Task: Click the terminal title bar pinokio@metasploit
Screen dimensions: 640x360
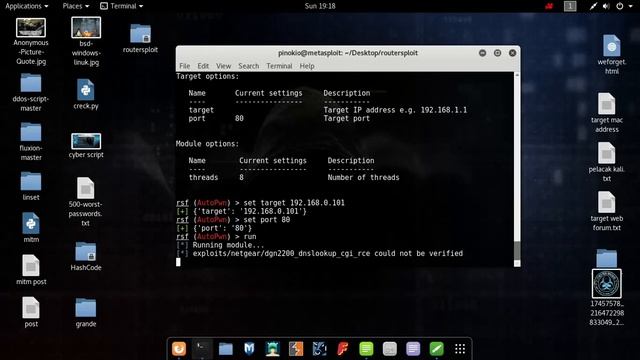Action: tap(348, 53)
